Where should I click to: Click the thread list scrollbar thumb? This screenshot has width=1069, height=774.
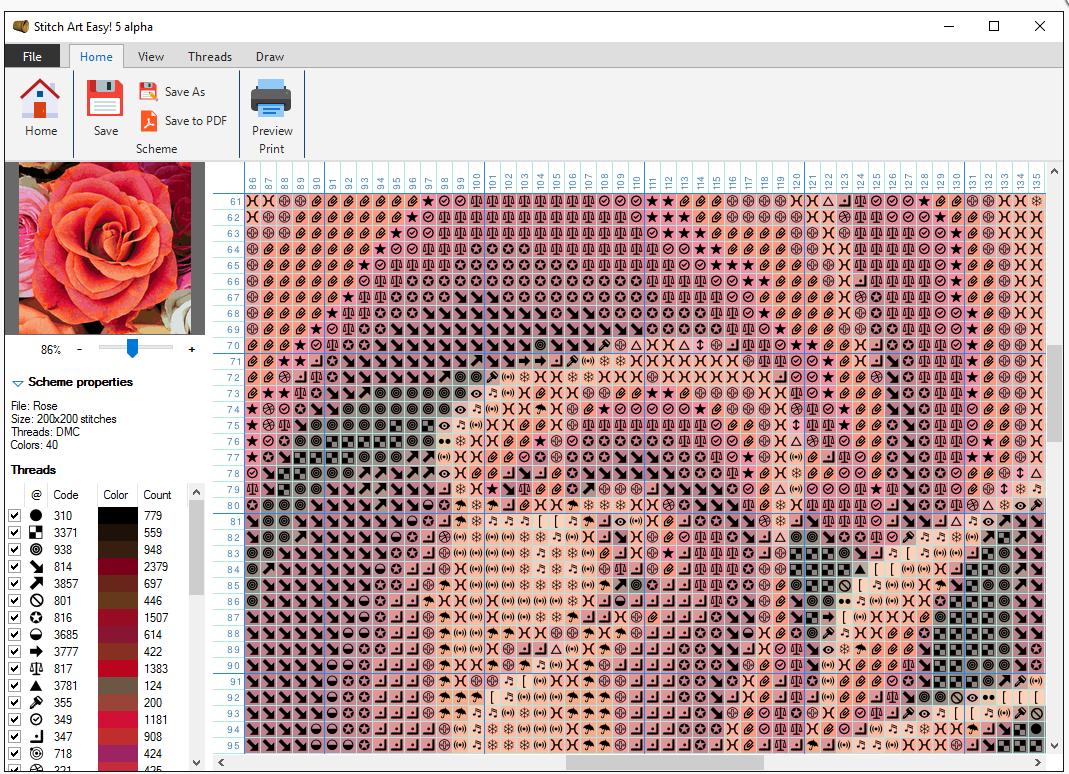[196, 548]
